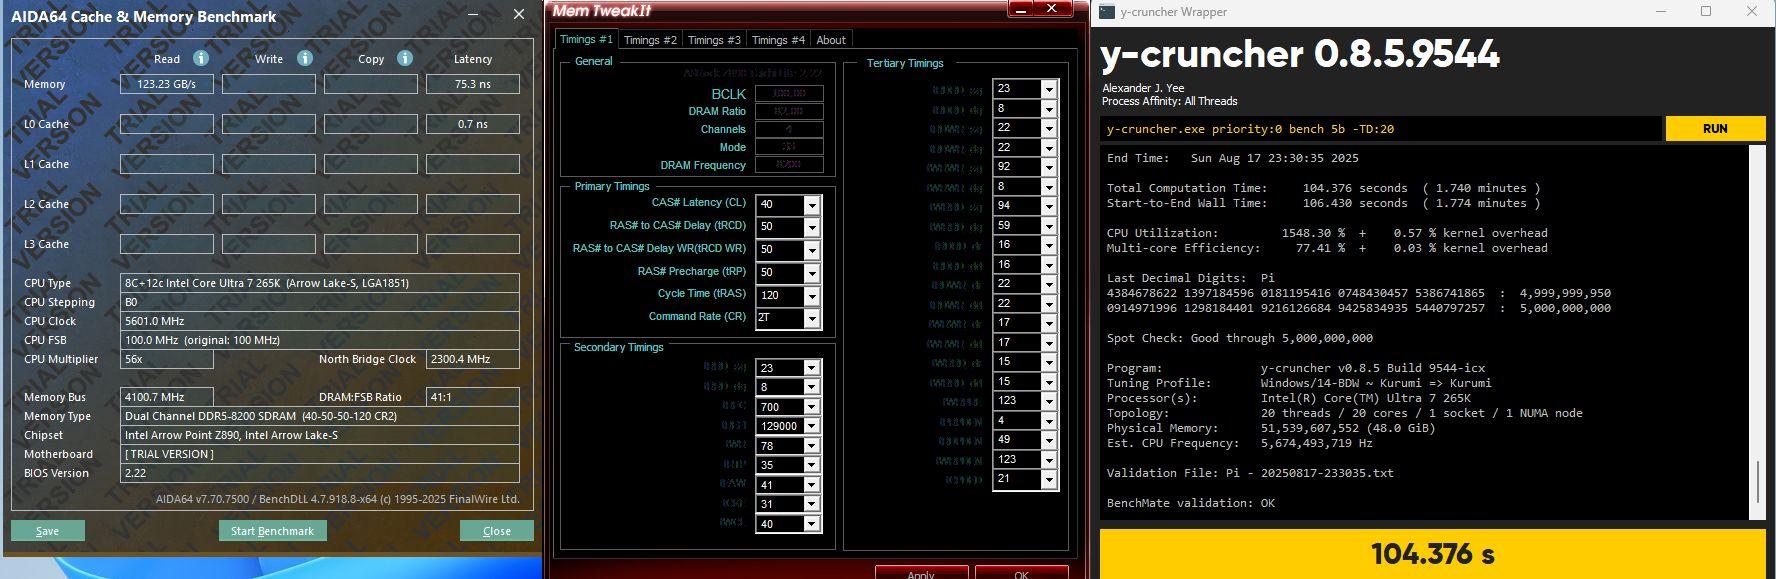
Task: Open the secondary timing dropdown showing 41
Action: tap(812, 485)
